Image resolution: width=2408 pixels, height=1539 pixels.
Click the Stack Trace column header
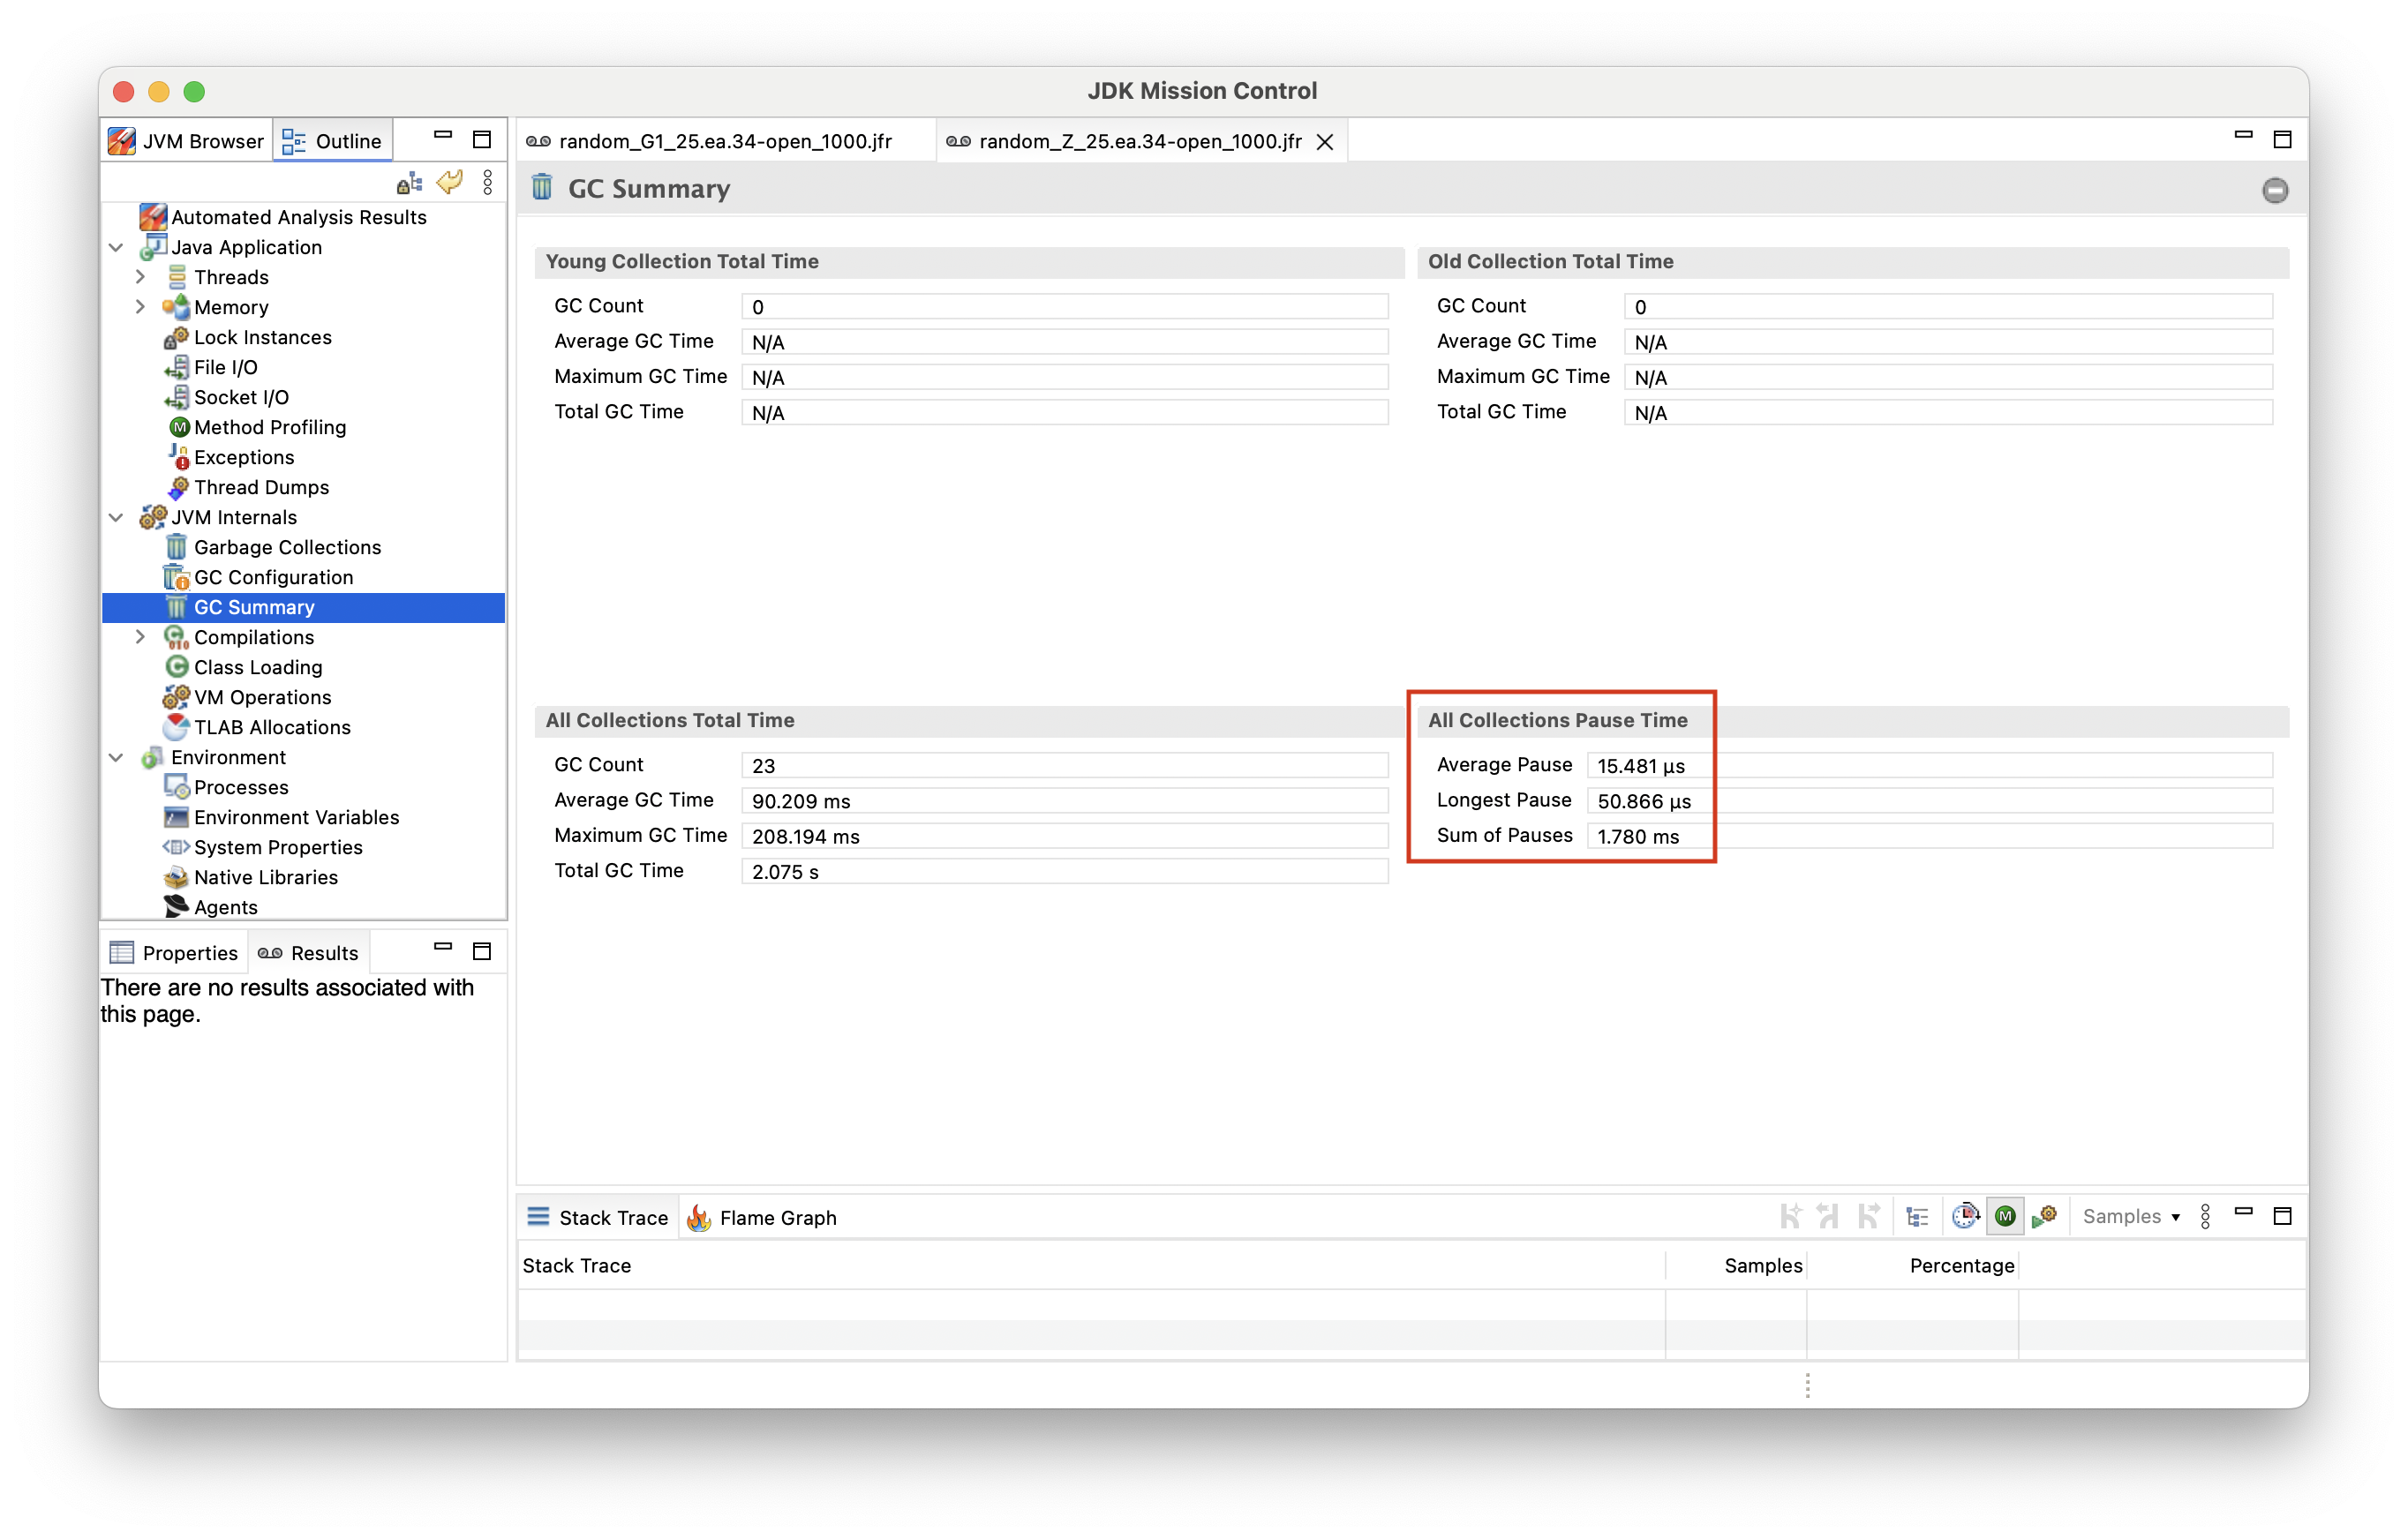1092,1265
